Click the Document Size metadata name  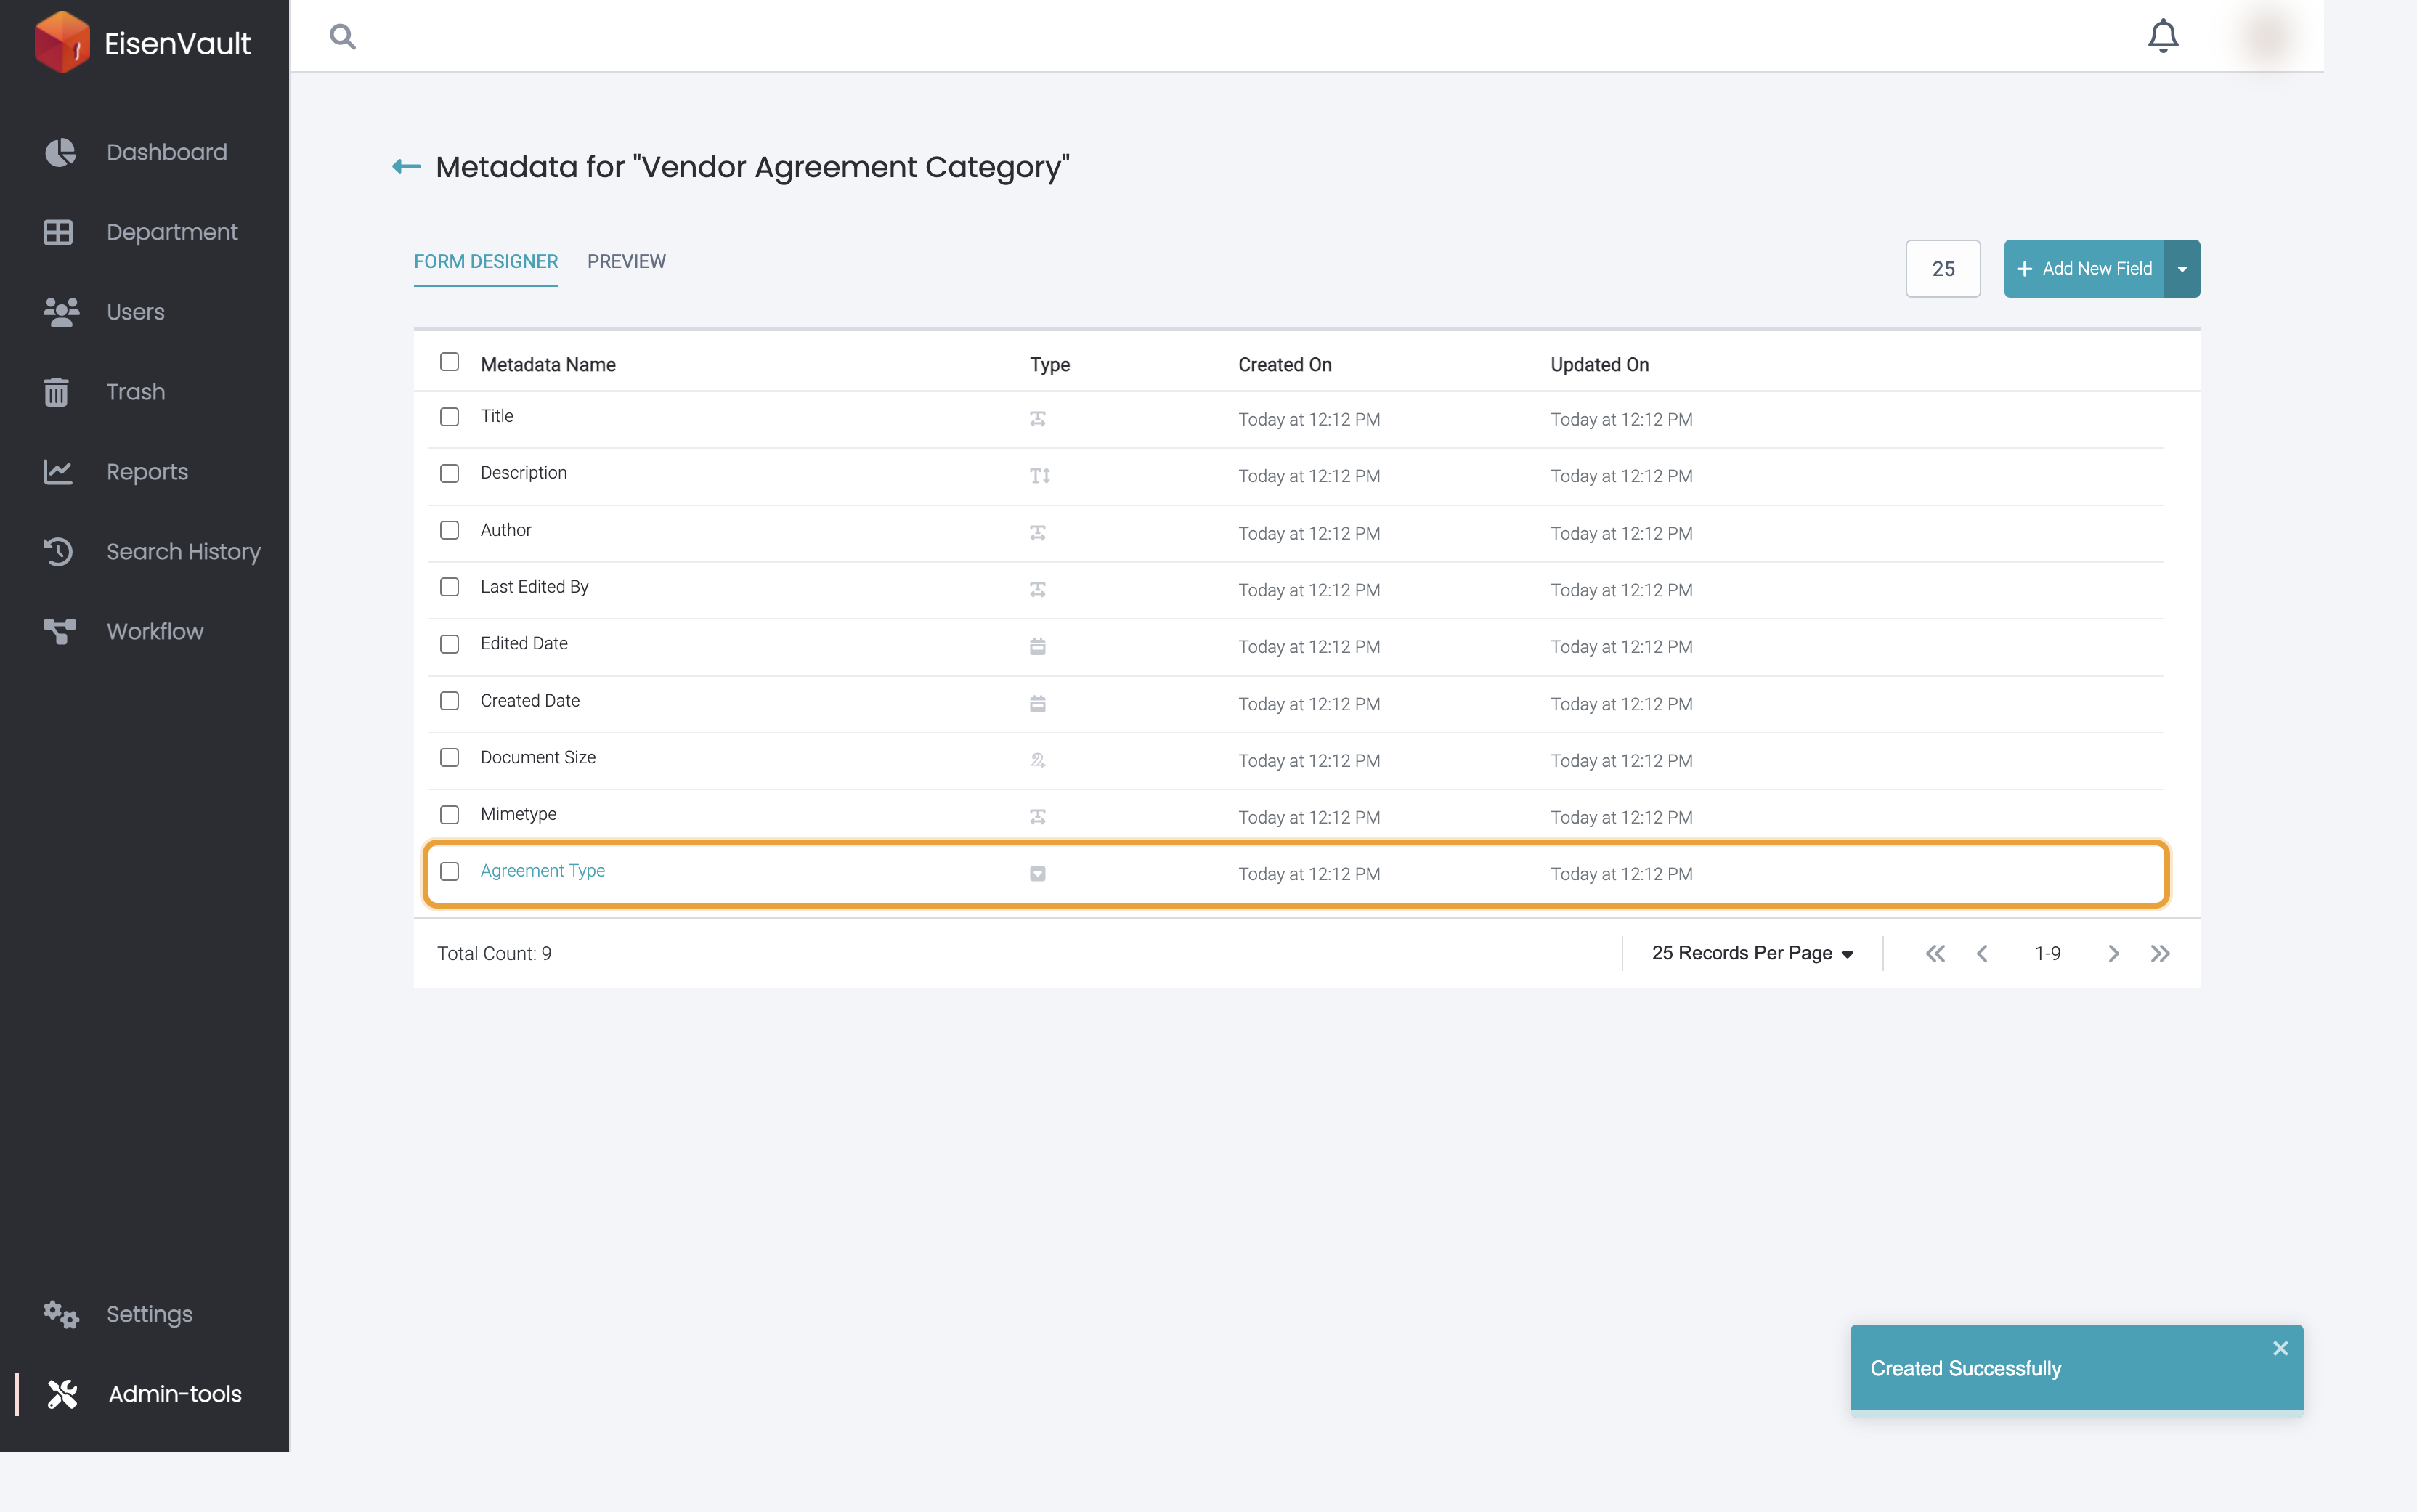pyautogui.click(x=538, y=758)
